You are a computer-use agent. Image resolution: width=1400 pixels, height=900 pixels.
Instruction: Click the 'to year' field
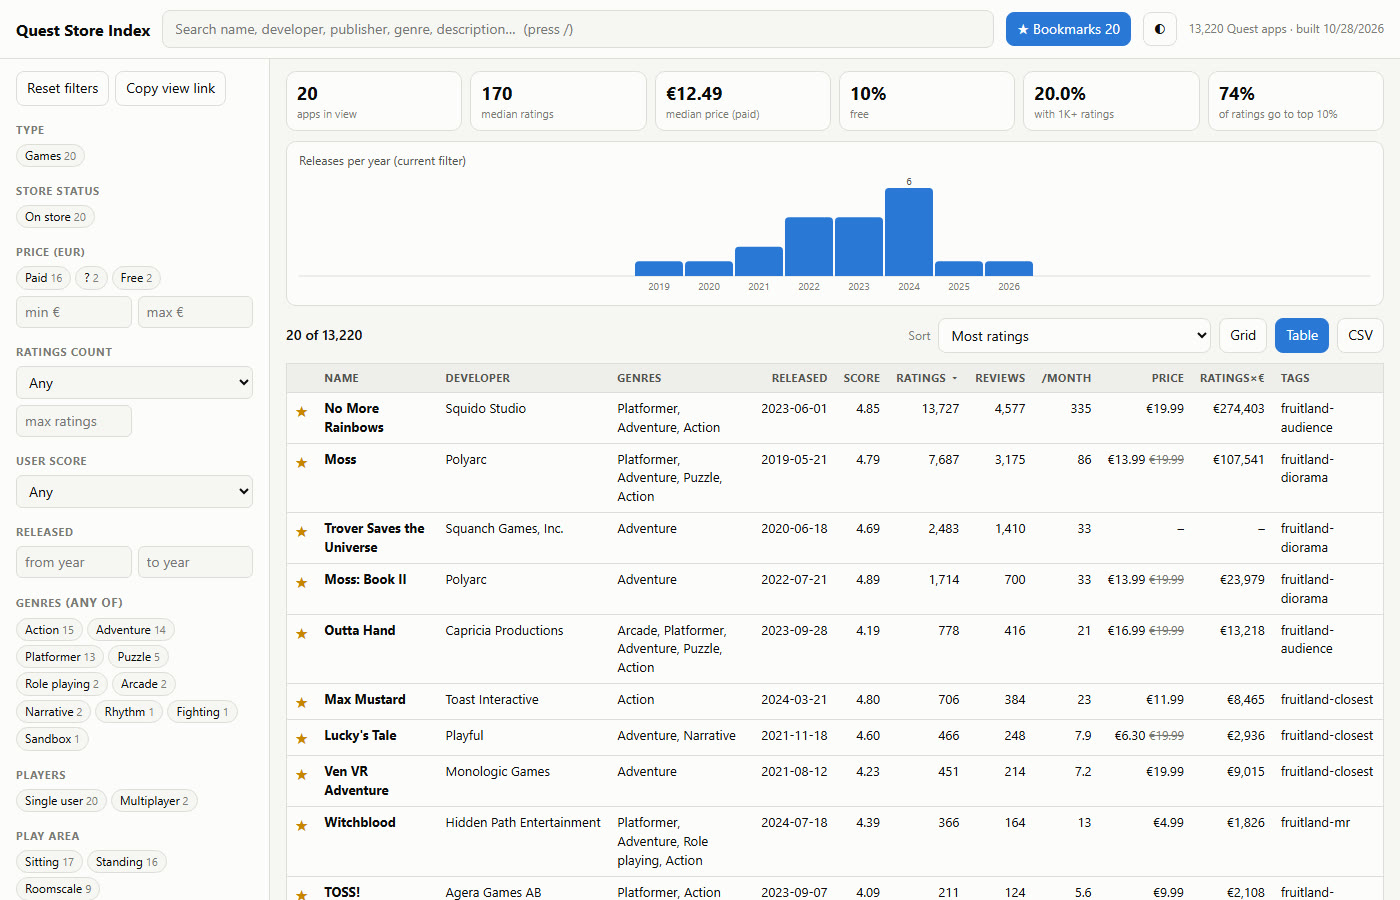[x=195, y=562]
